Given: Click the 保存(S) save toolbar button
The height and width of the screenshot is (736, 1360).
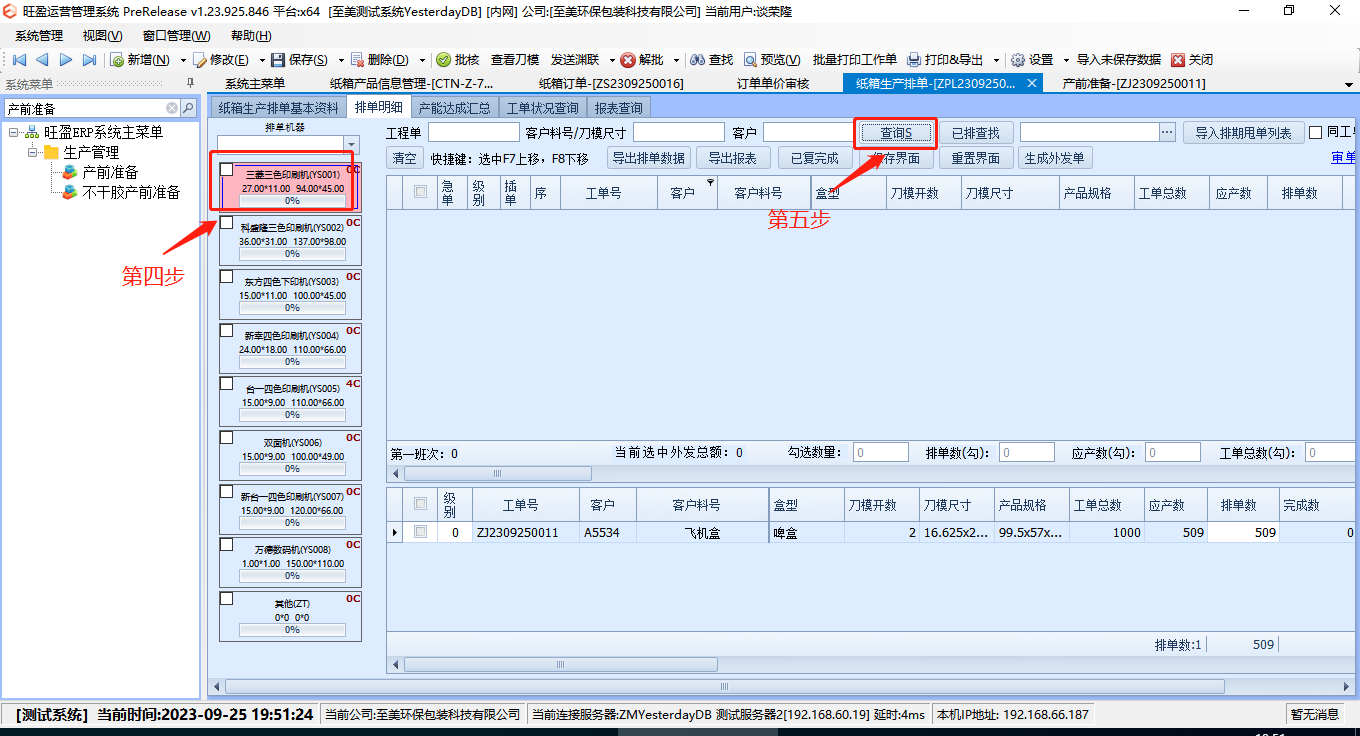Looking at the screenshot, I should coord(299,60).
